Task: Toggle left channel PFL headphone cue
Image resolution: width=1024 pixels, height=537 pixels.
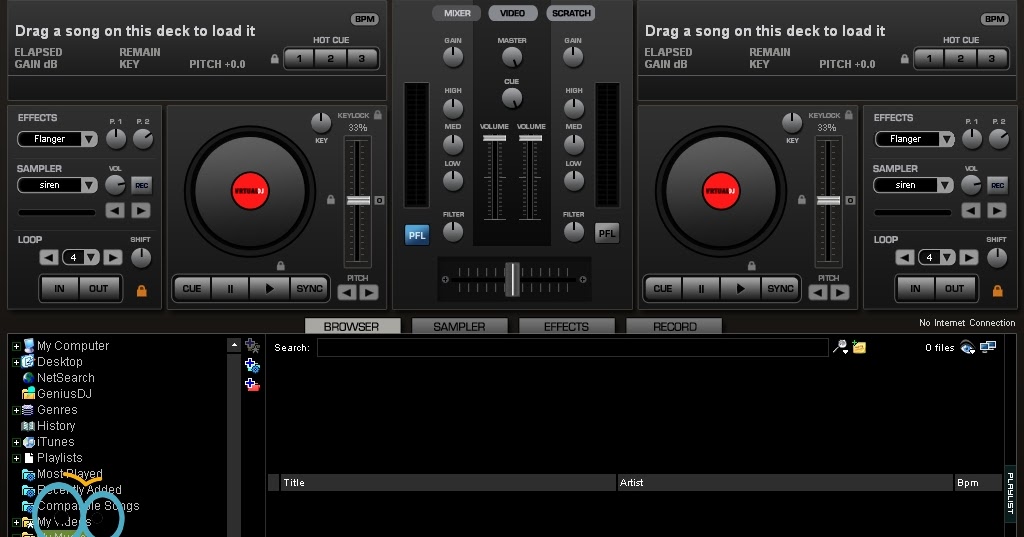Action: 417,235
